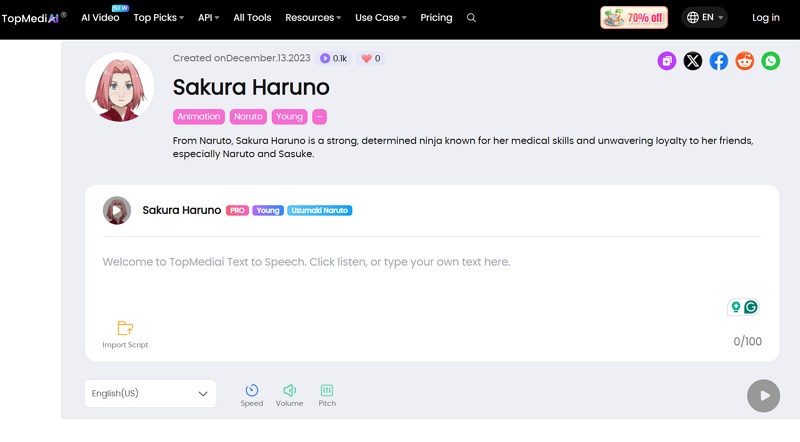
Task: Click the play count 0.1k badge
Action: coord(334,58)
